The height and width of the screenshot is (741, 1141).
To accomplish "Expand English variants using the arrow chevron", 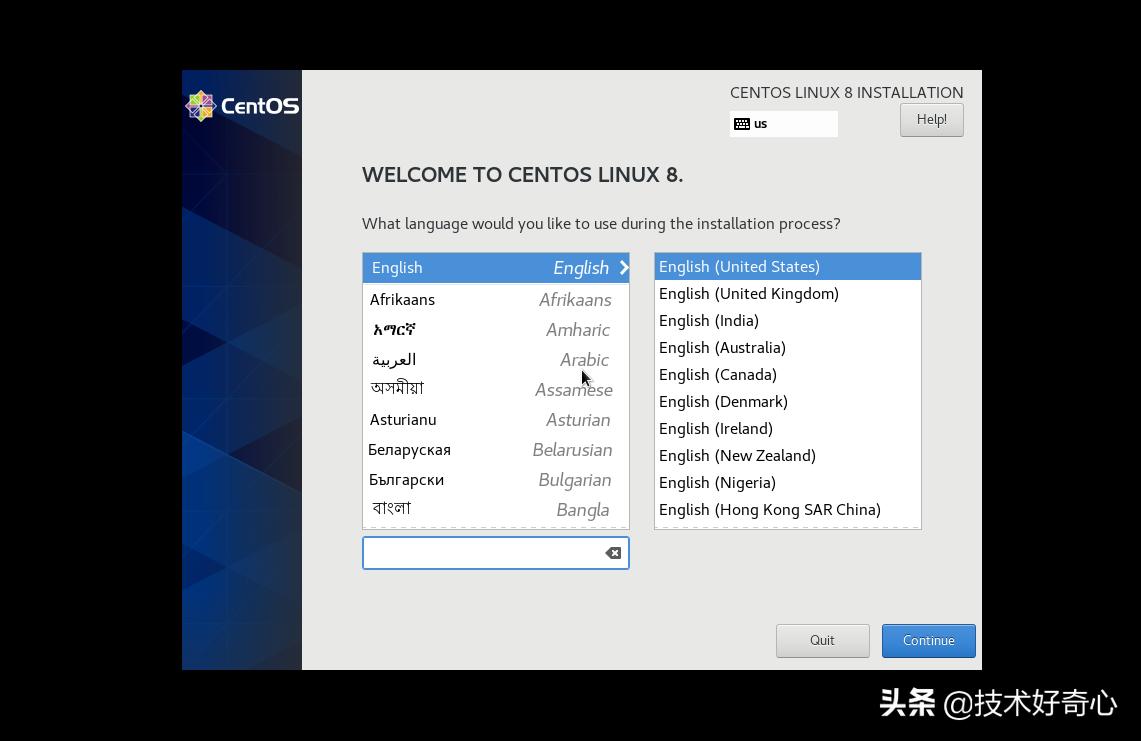I will [x=624, y=267].
